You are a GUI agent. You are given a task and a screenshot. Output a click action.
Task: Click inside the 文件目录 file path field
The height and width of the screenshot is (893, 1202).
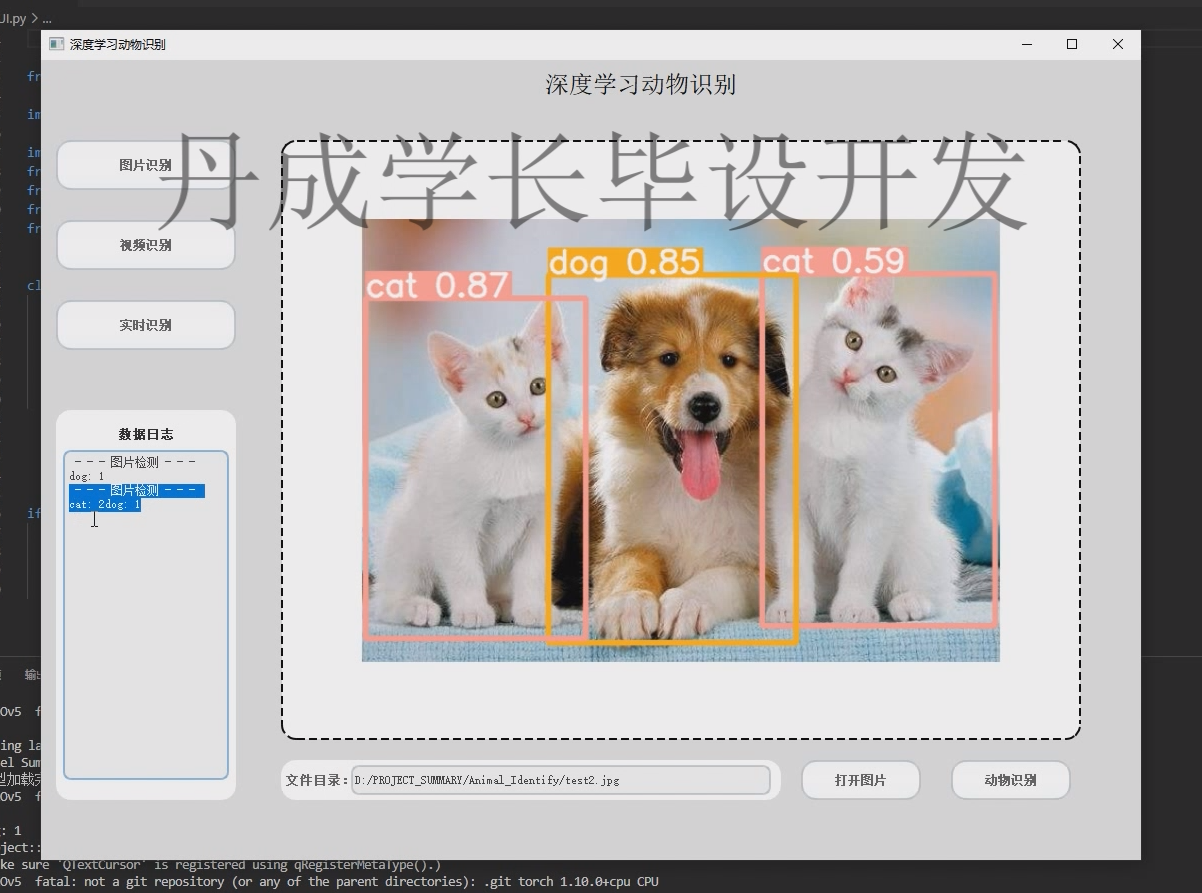point(560,780)
